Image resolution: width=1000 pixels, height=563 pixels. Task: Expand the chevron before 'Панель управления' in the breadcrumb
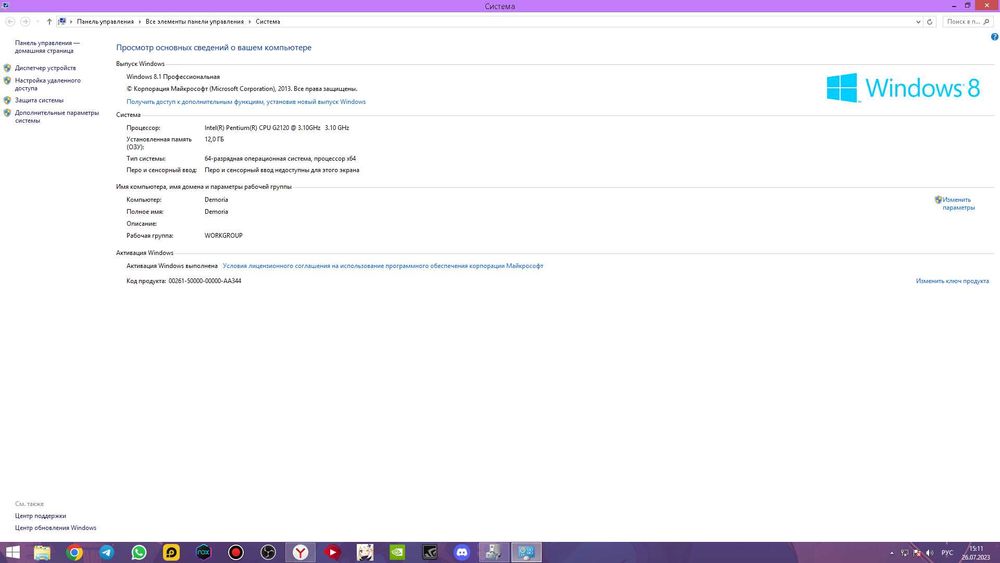tap(71, 22)
